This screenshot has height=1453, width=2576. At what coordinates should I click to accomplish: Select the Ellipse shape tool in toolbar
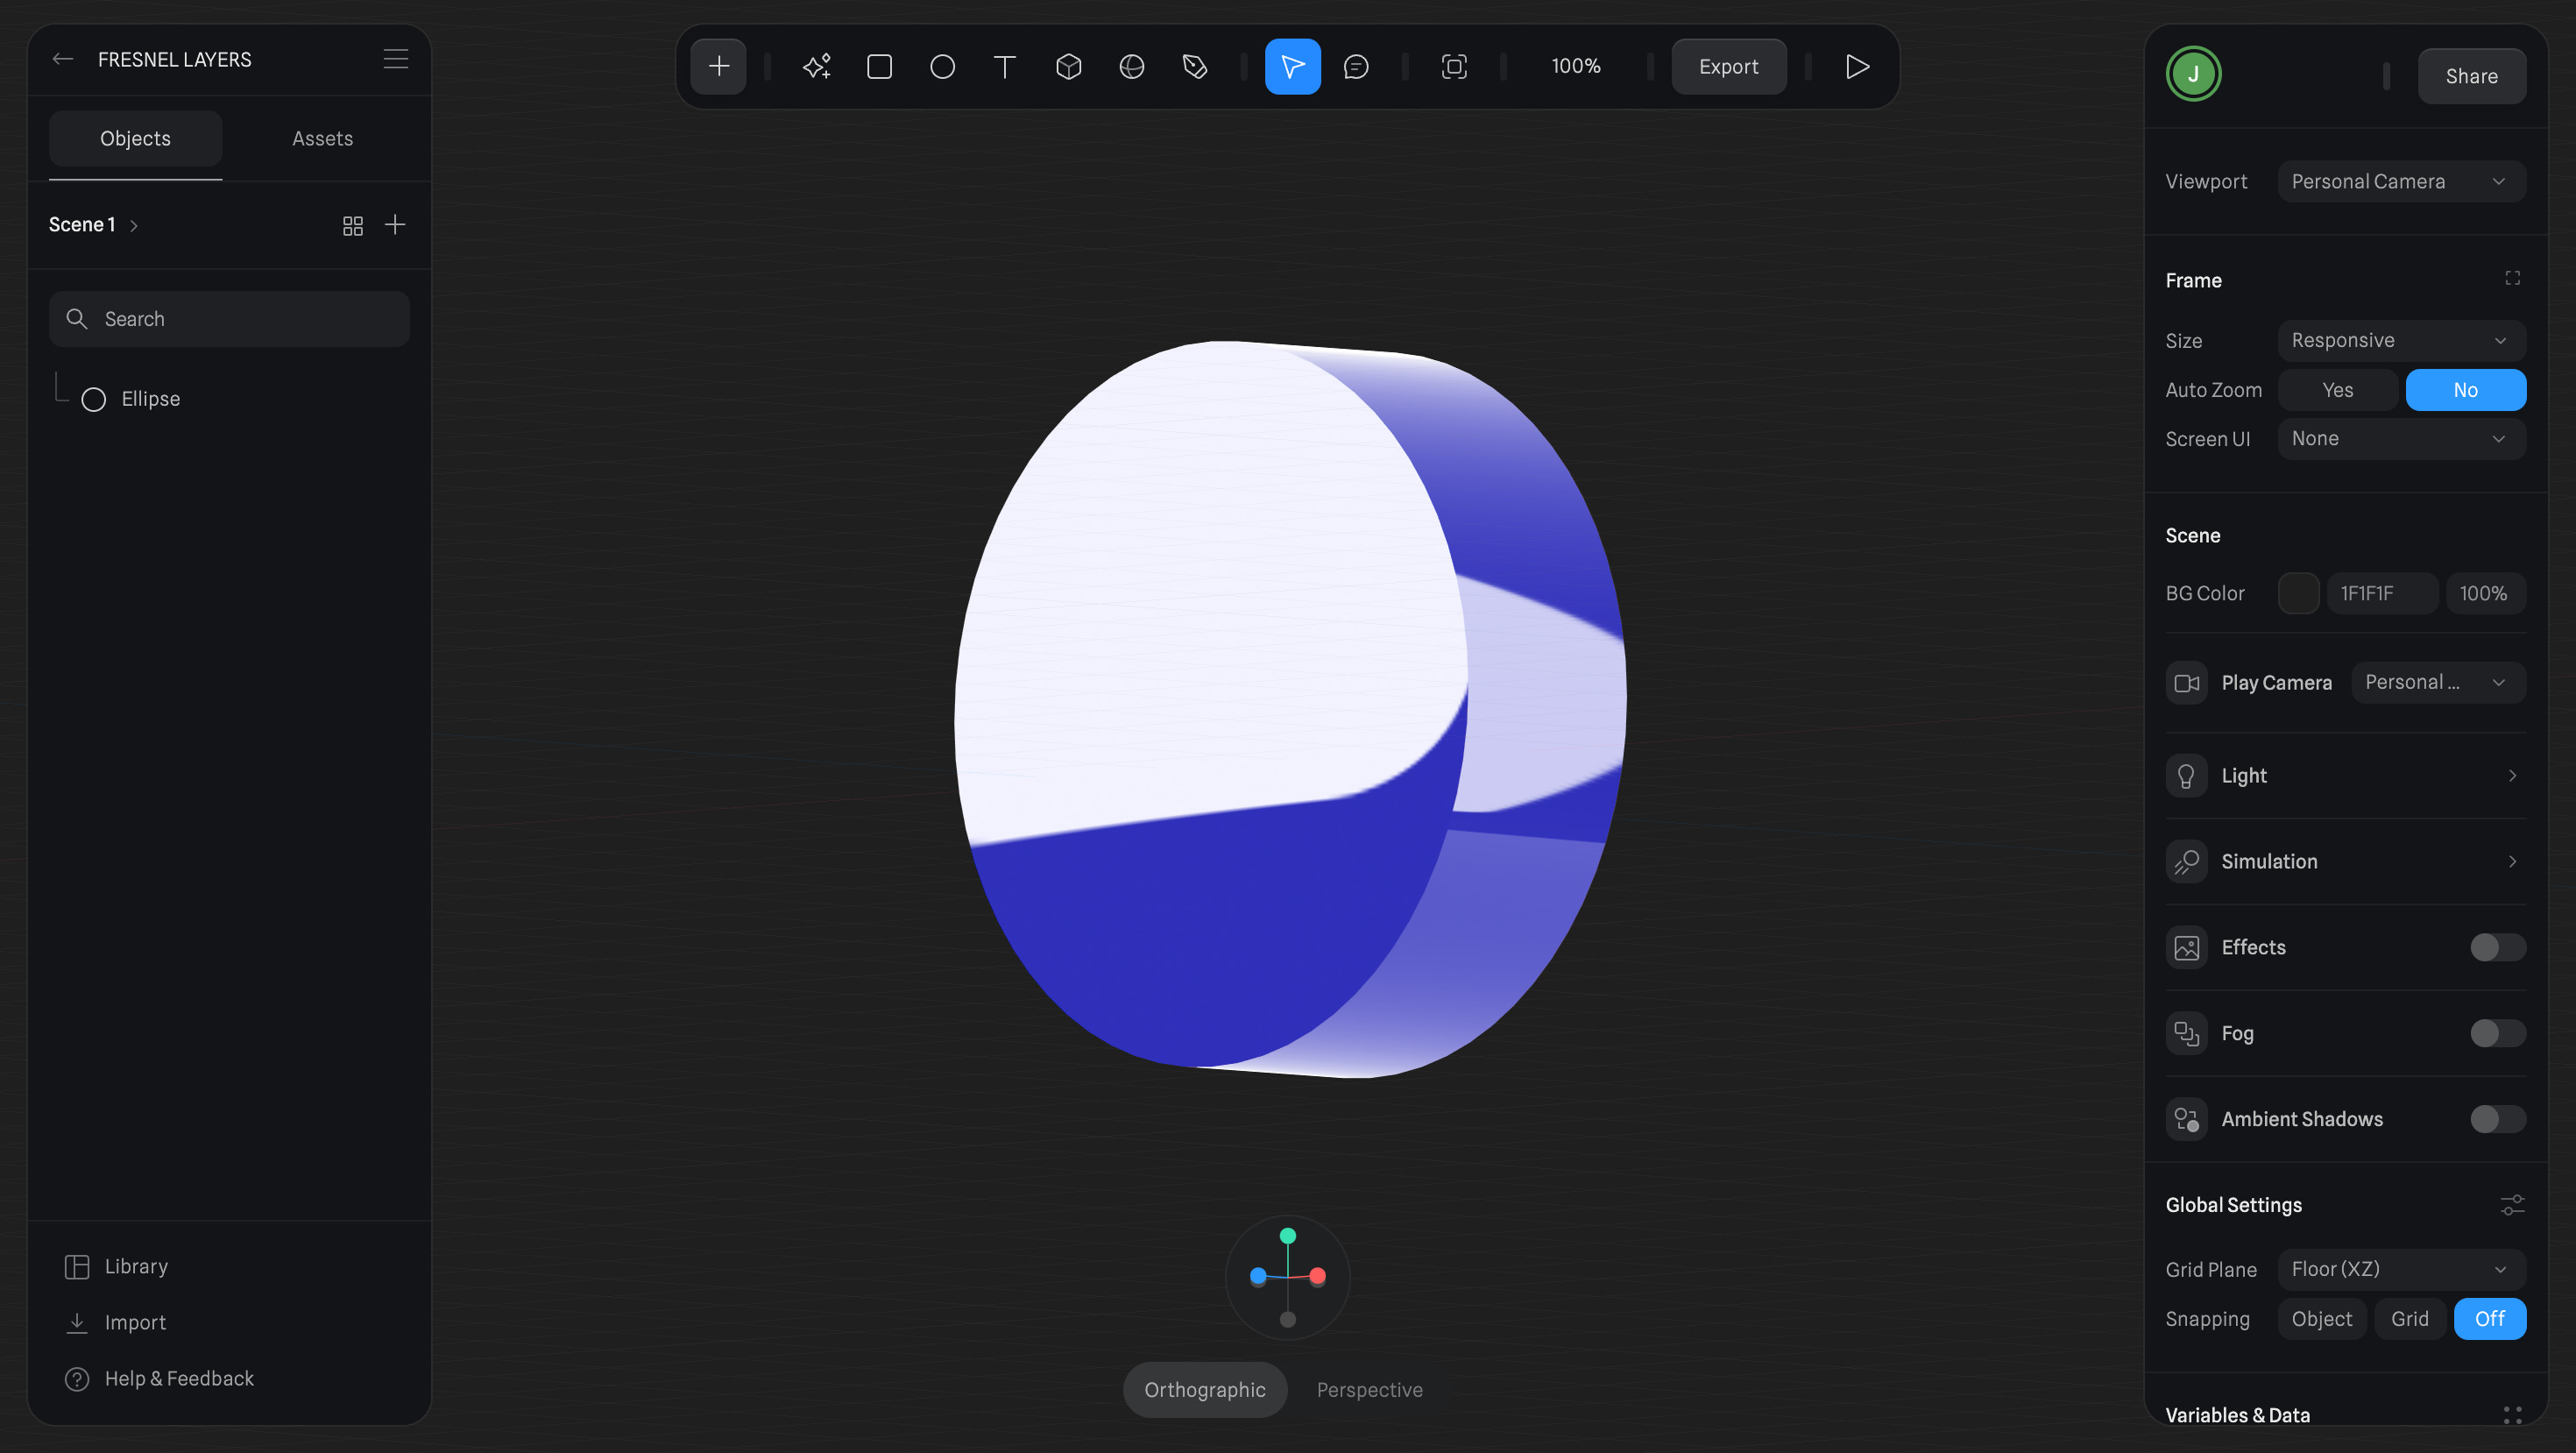[942, 67]
